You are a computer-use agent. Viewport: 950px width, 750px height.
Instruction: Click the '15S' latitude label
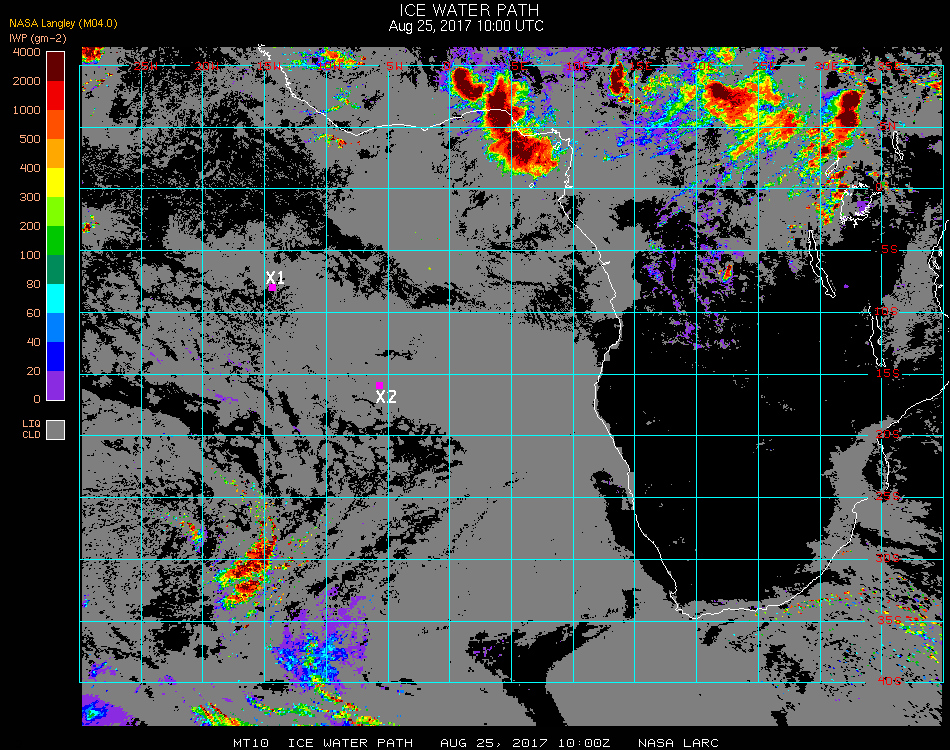[x=888, y=373]
